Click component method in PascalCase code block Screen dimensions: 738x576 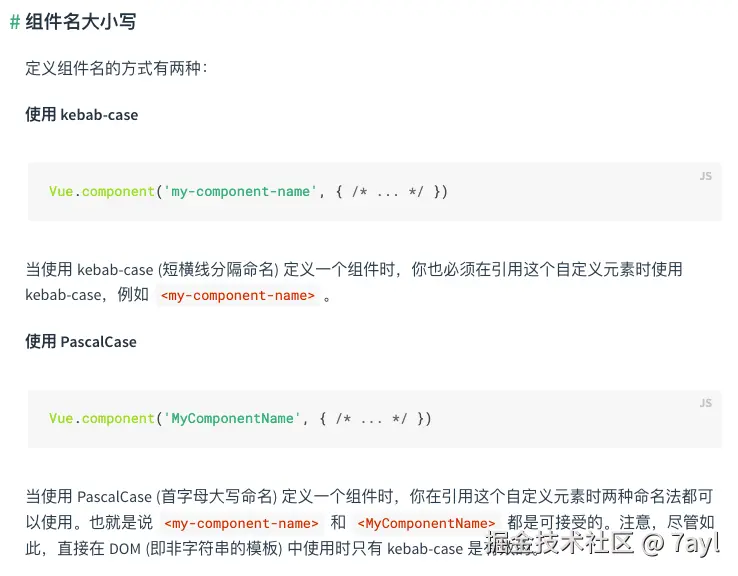(x=118, y=418)
